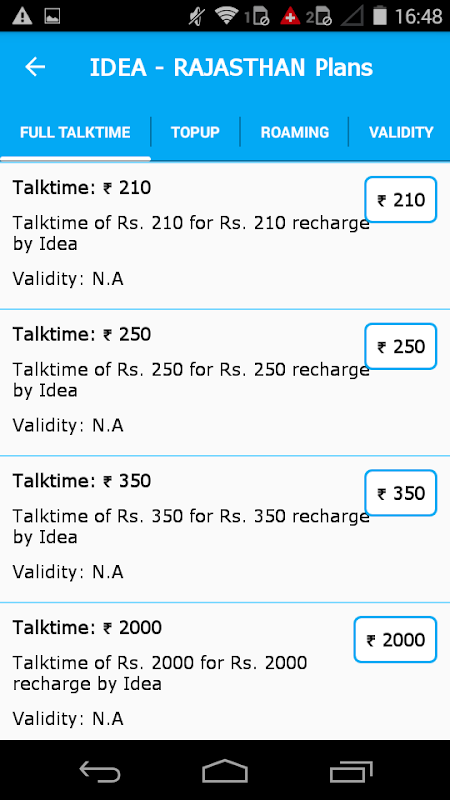The image size is (450, 800).
Task: Select the ₹ 2000 recharge button
Action: pos(395,640)
